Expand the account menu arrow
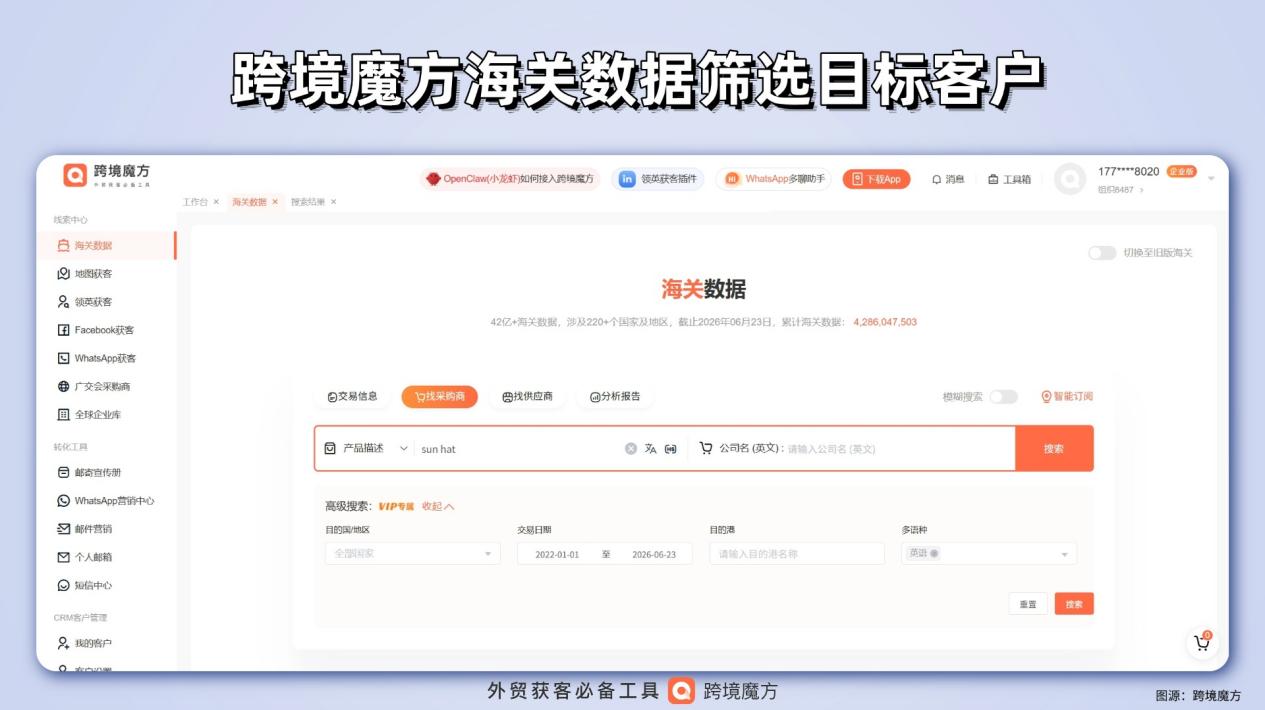The width and height of the screenshot is (1265, 710). [1211, 178]
